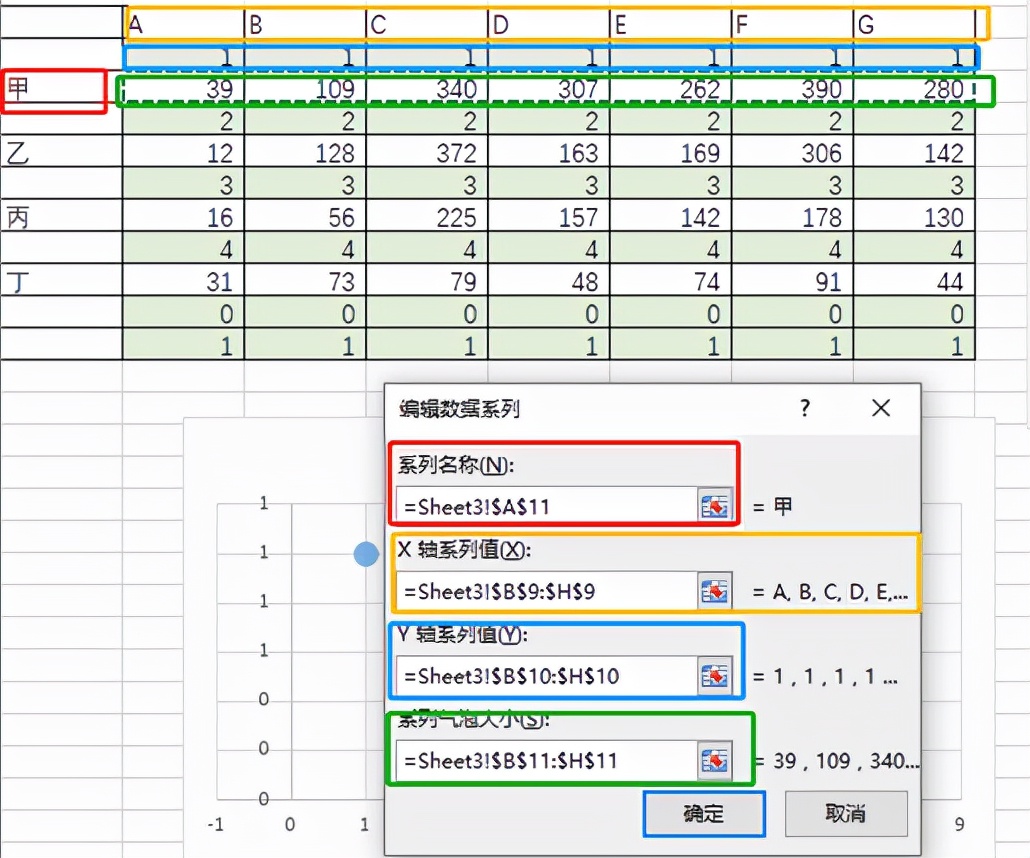This screenshot has width=1030, height=858.
Task: Select the cell with value 225
Action: (425, 217)
